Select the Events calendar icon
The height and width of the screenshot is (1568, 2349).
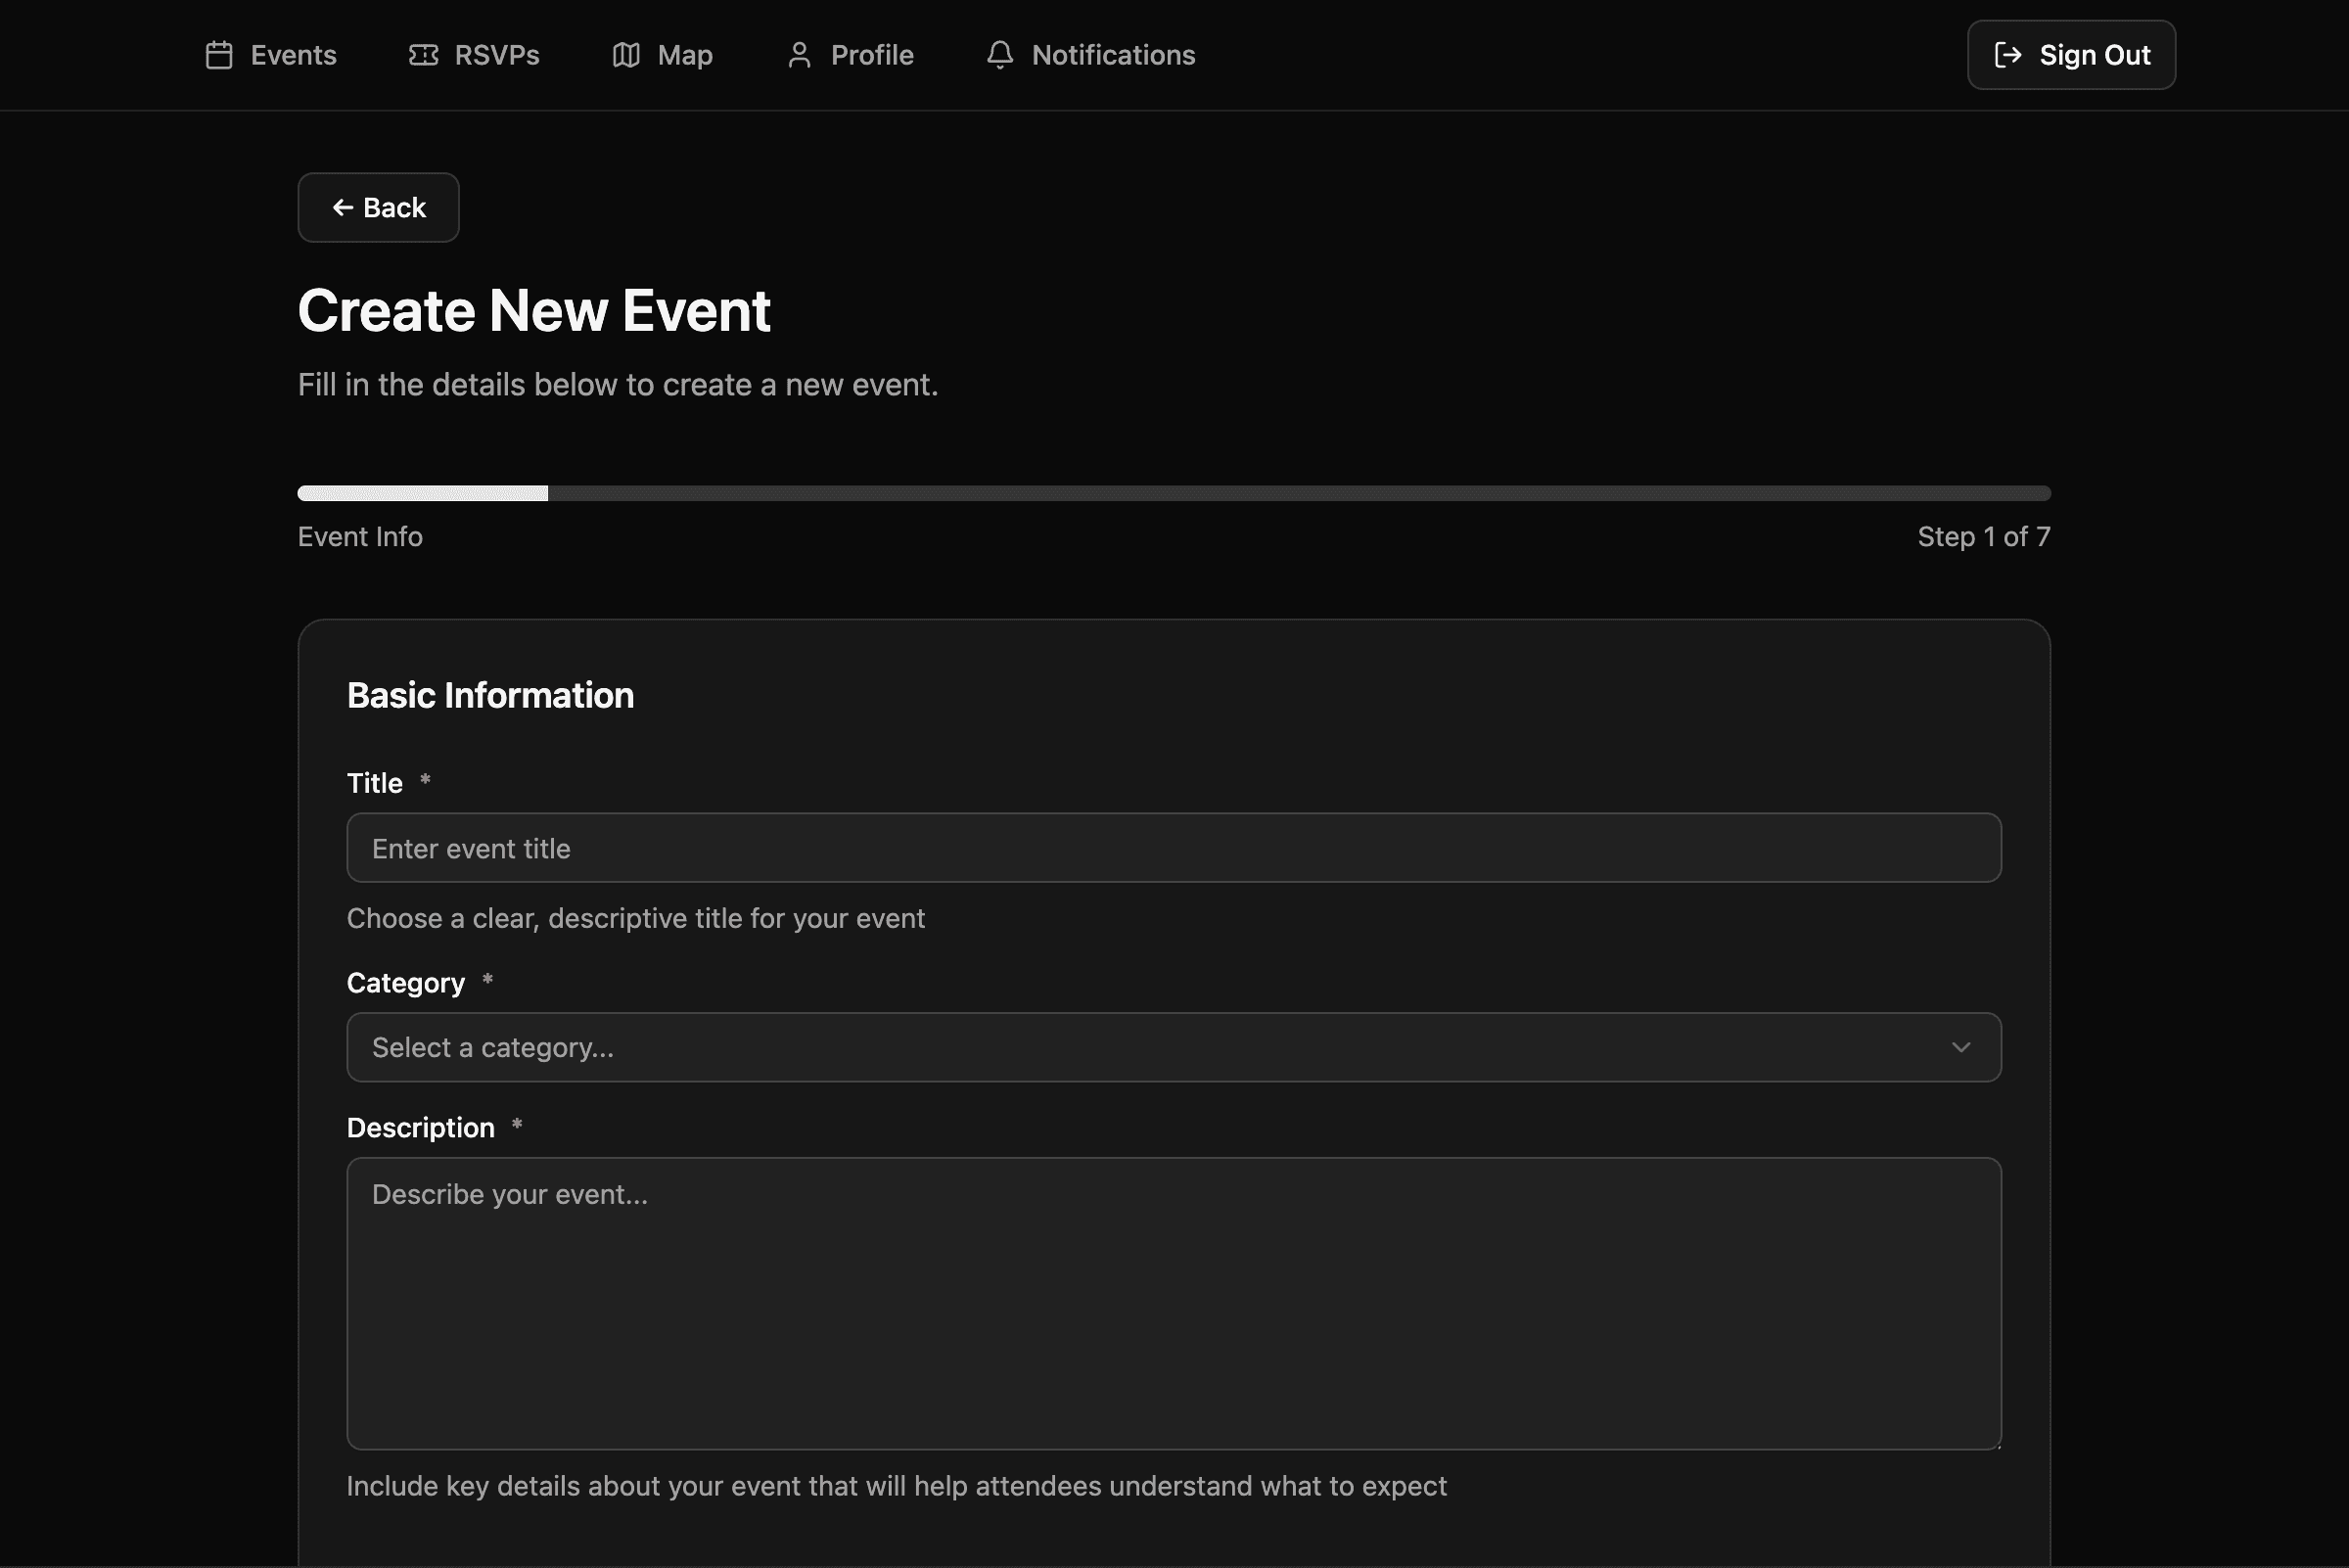pos(219,55)
